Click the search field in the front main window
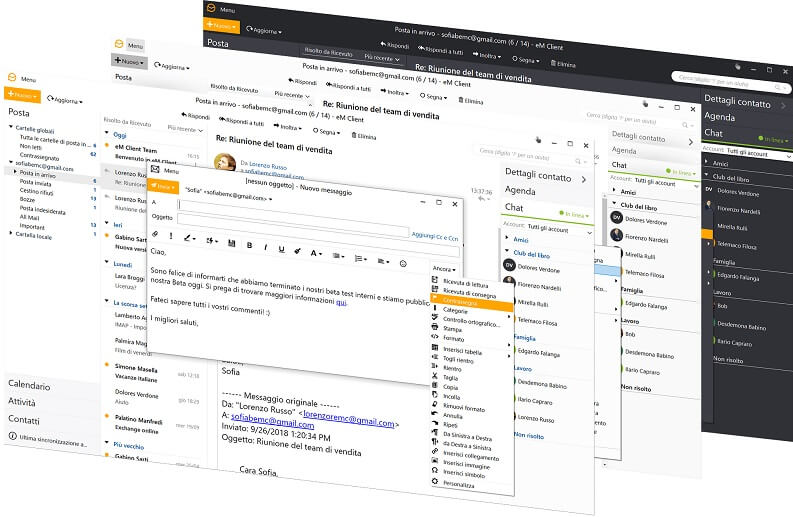The image size is (793, 517). pos(530,154)
